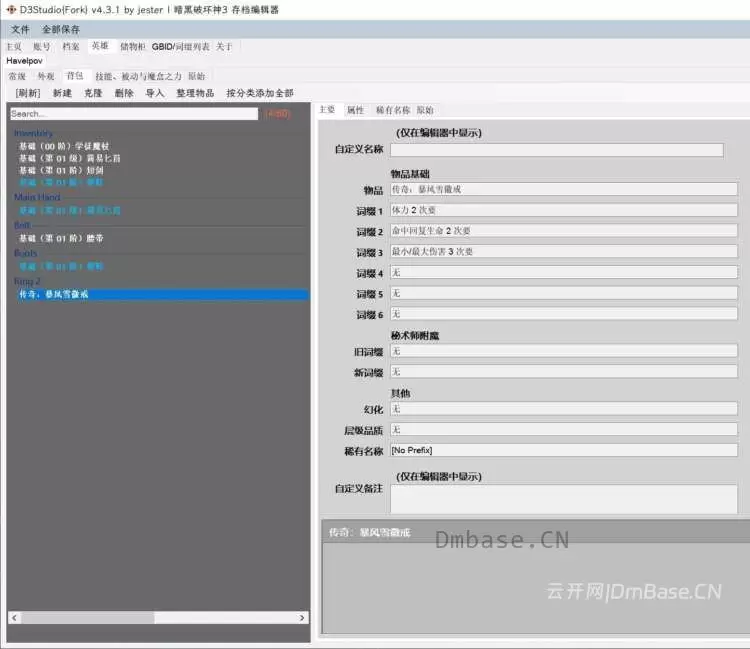Image resolution: width=750 pixels, height=649 pixels.
Task: Select the 背包 hero sub-tab
Action: [x=75, y=76]
